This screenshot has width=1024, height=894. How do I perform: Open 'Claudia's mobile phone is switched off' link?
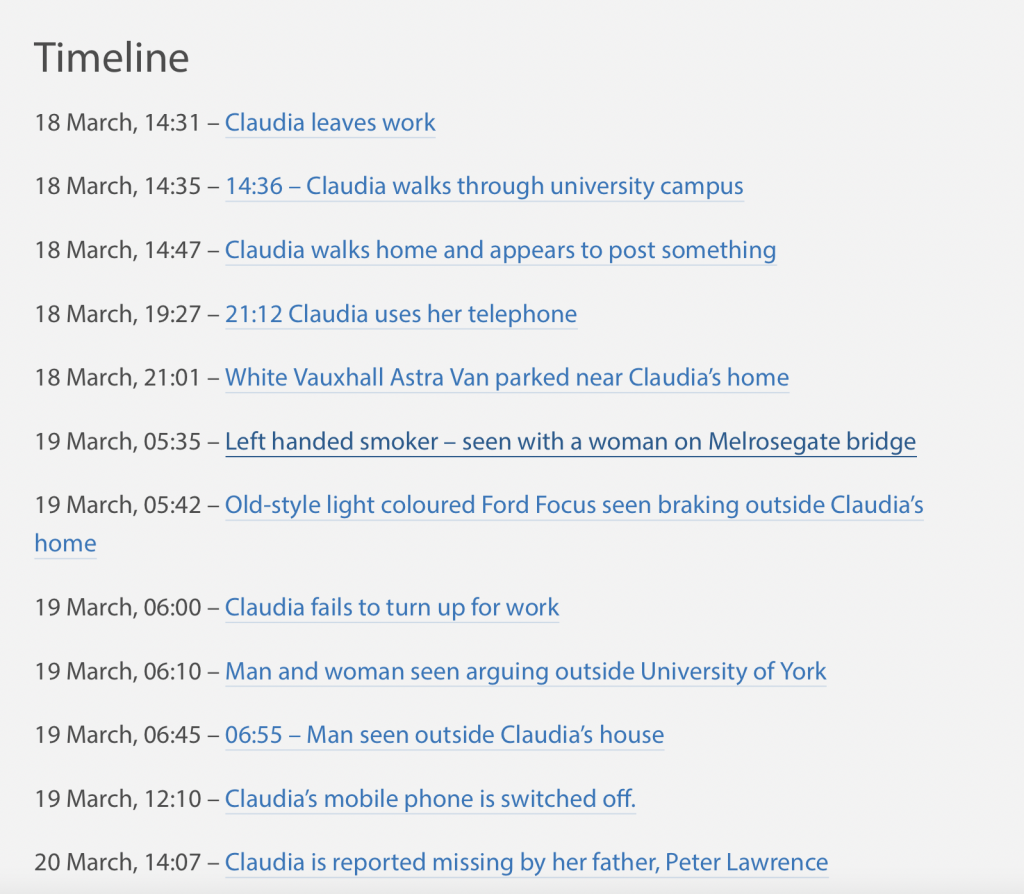coord(430,800)
